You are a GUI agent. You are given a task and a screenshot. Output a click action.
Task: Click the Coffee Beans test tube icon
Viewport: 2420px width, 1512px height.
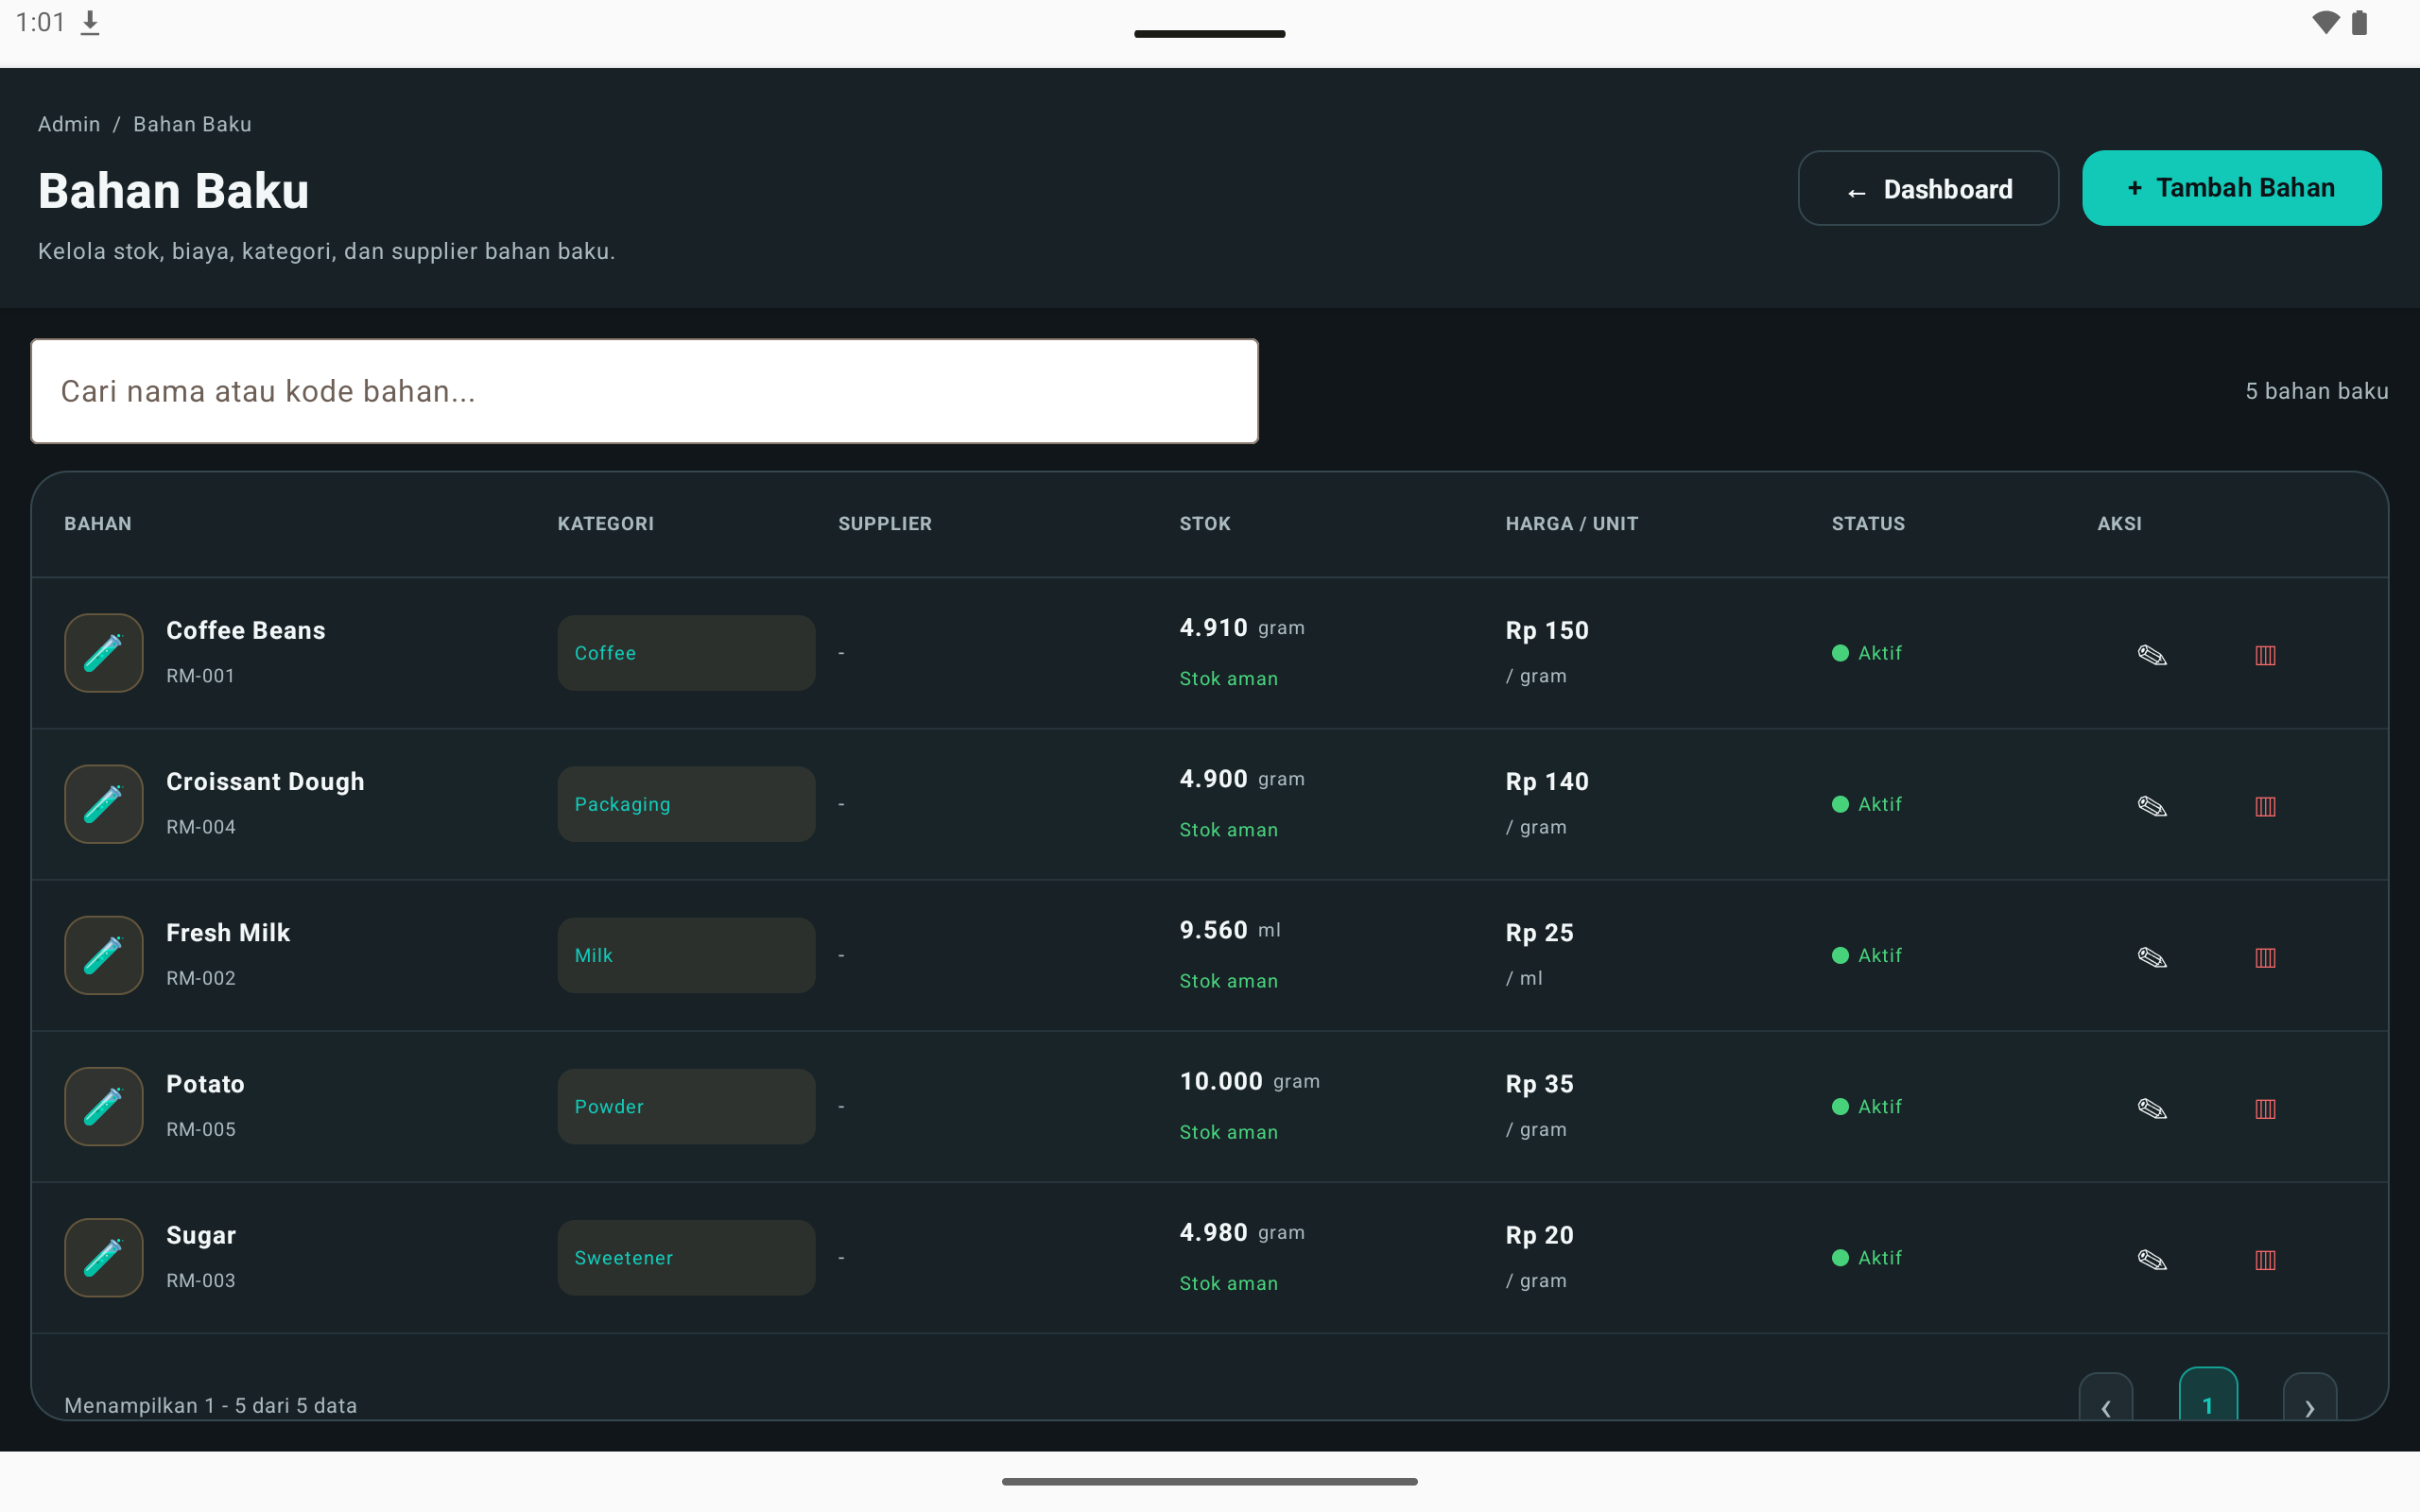click(x=104, y=653)
